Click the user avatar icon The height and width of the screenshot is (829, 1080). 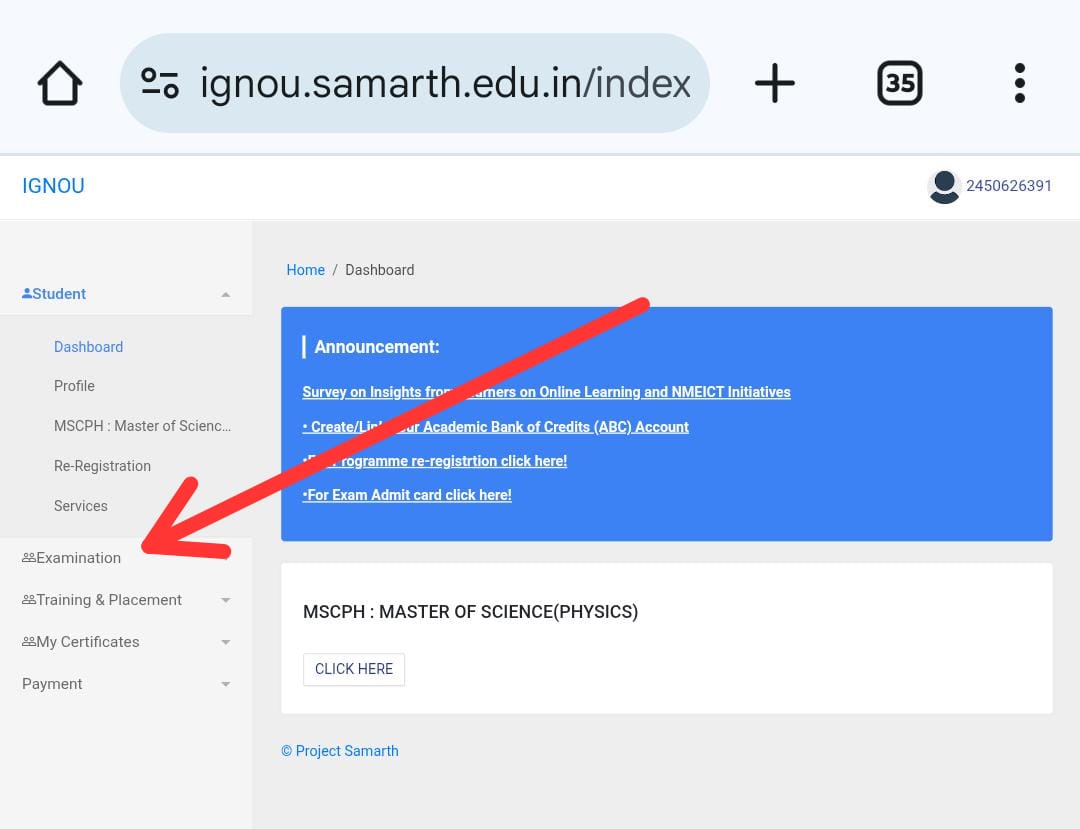tap(944, 187)
